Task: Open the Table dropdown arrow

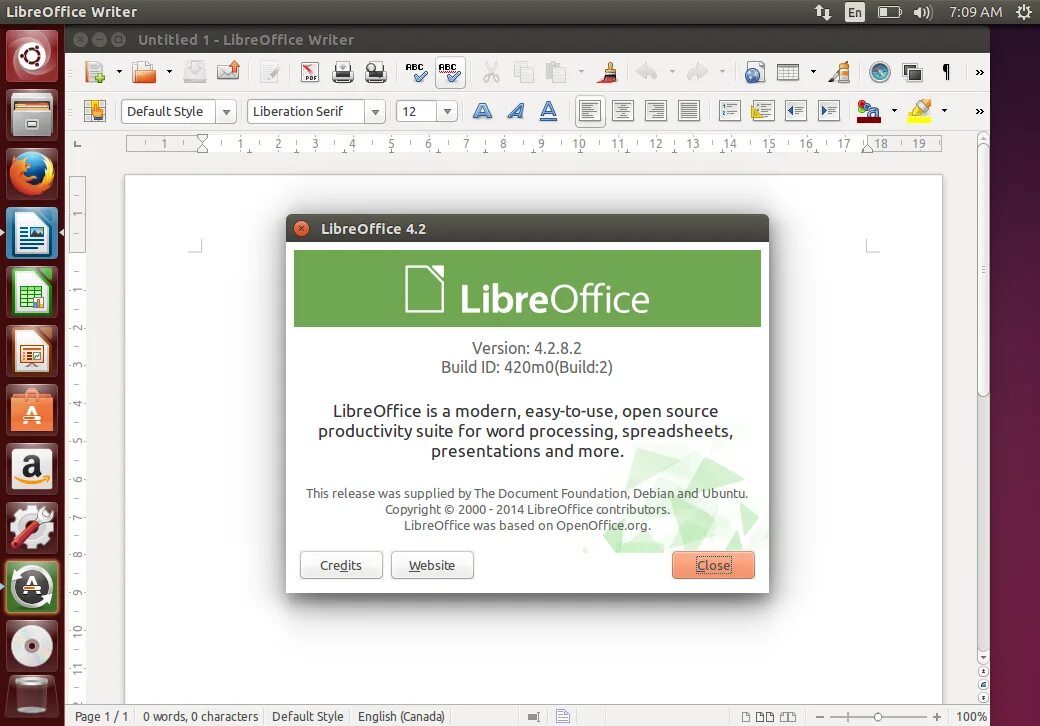Action: [x=813, y=72]
